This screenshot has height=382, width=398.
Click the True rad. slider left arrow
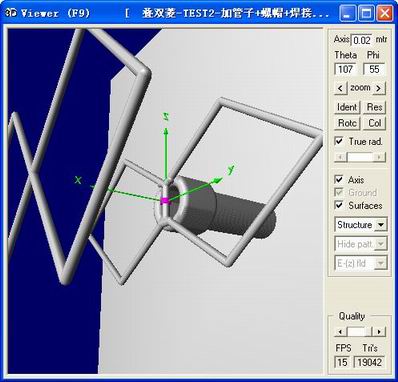click(340, 157)
